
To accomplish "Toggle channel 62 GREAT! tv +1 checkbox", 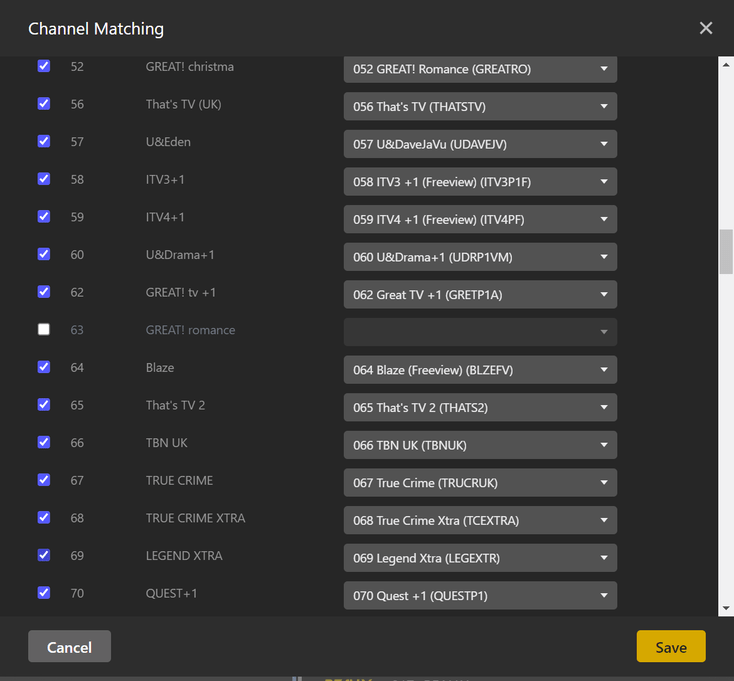I will (x=44, y=292).
